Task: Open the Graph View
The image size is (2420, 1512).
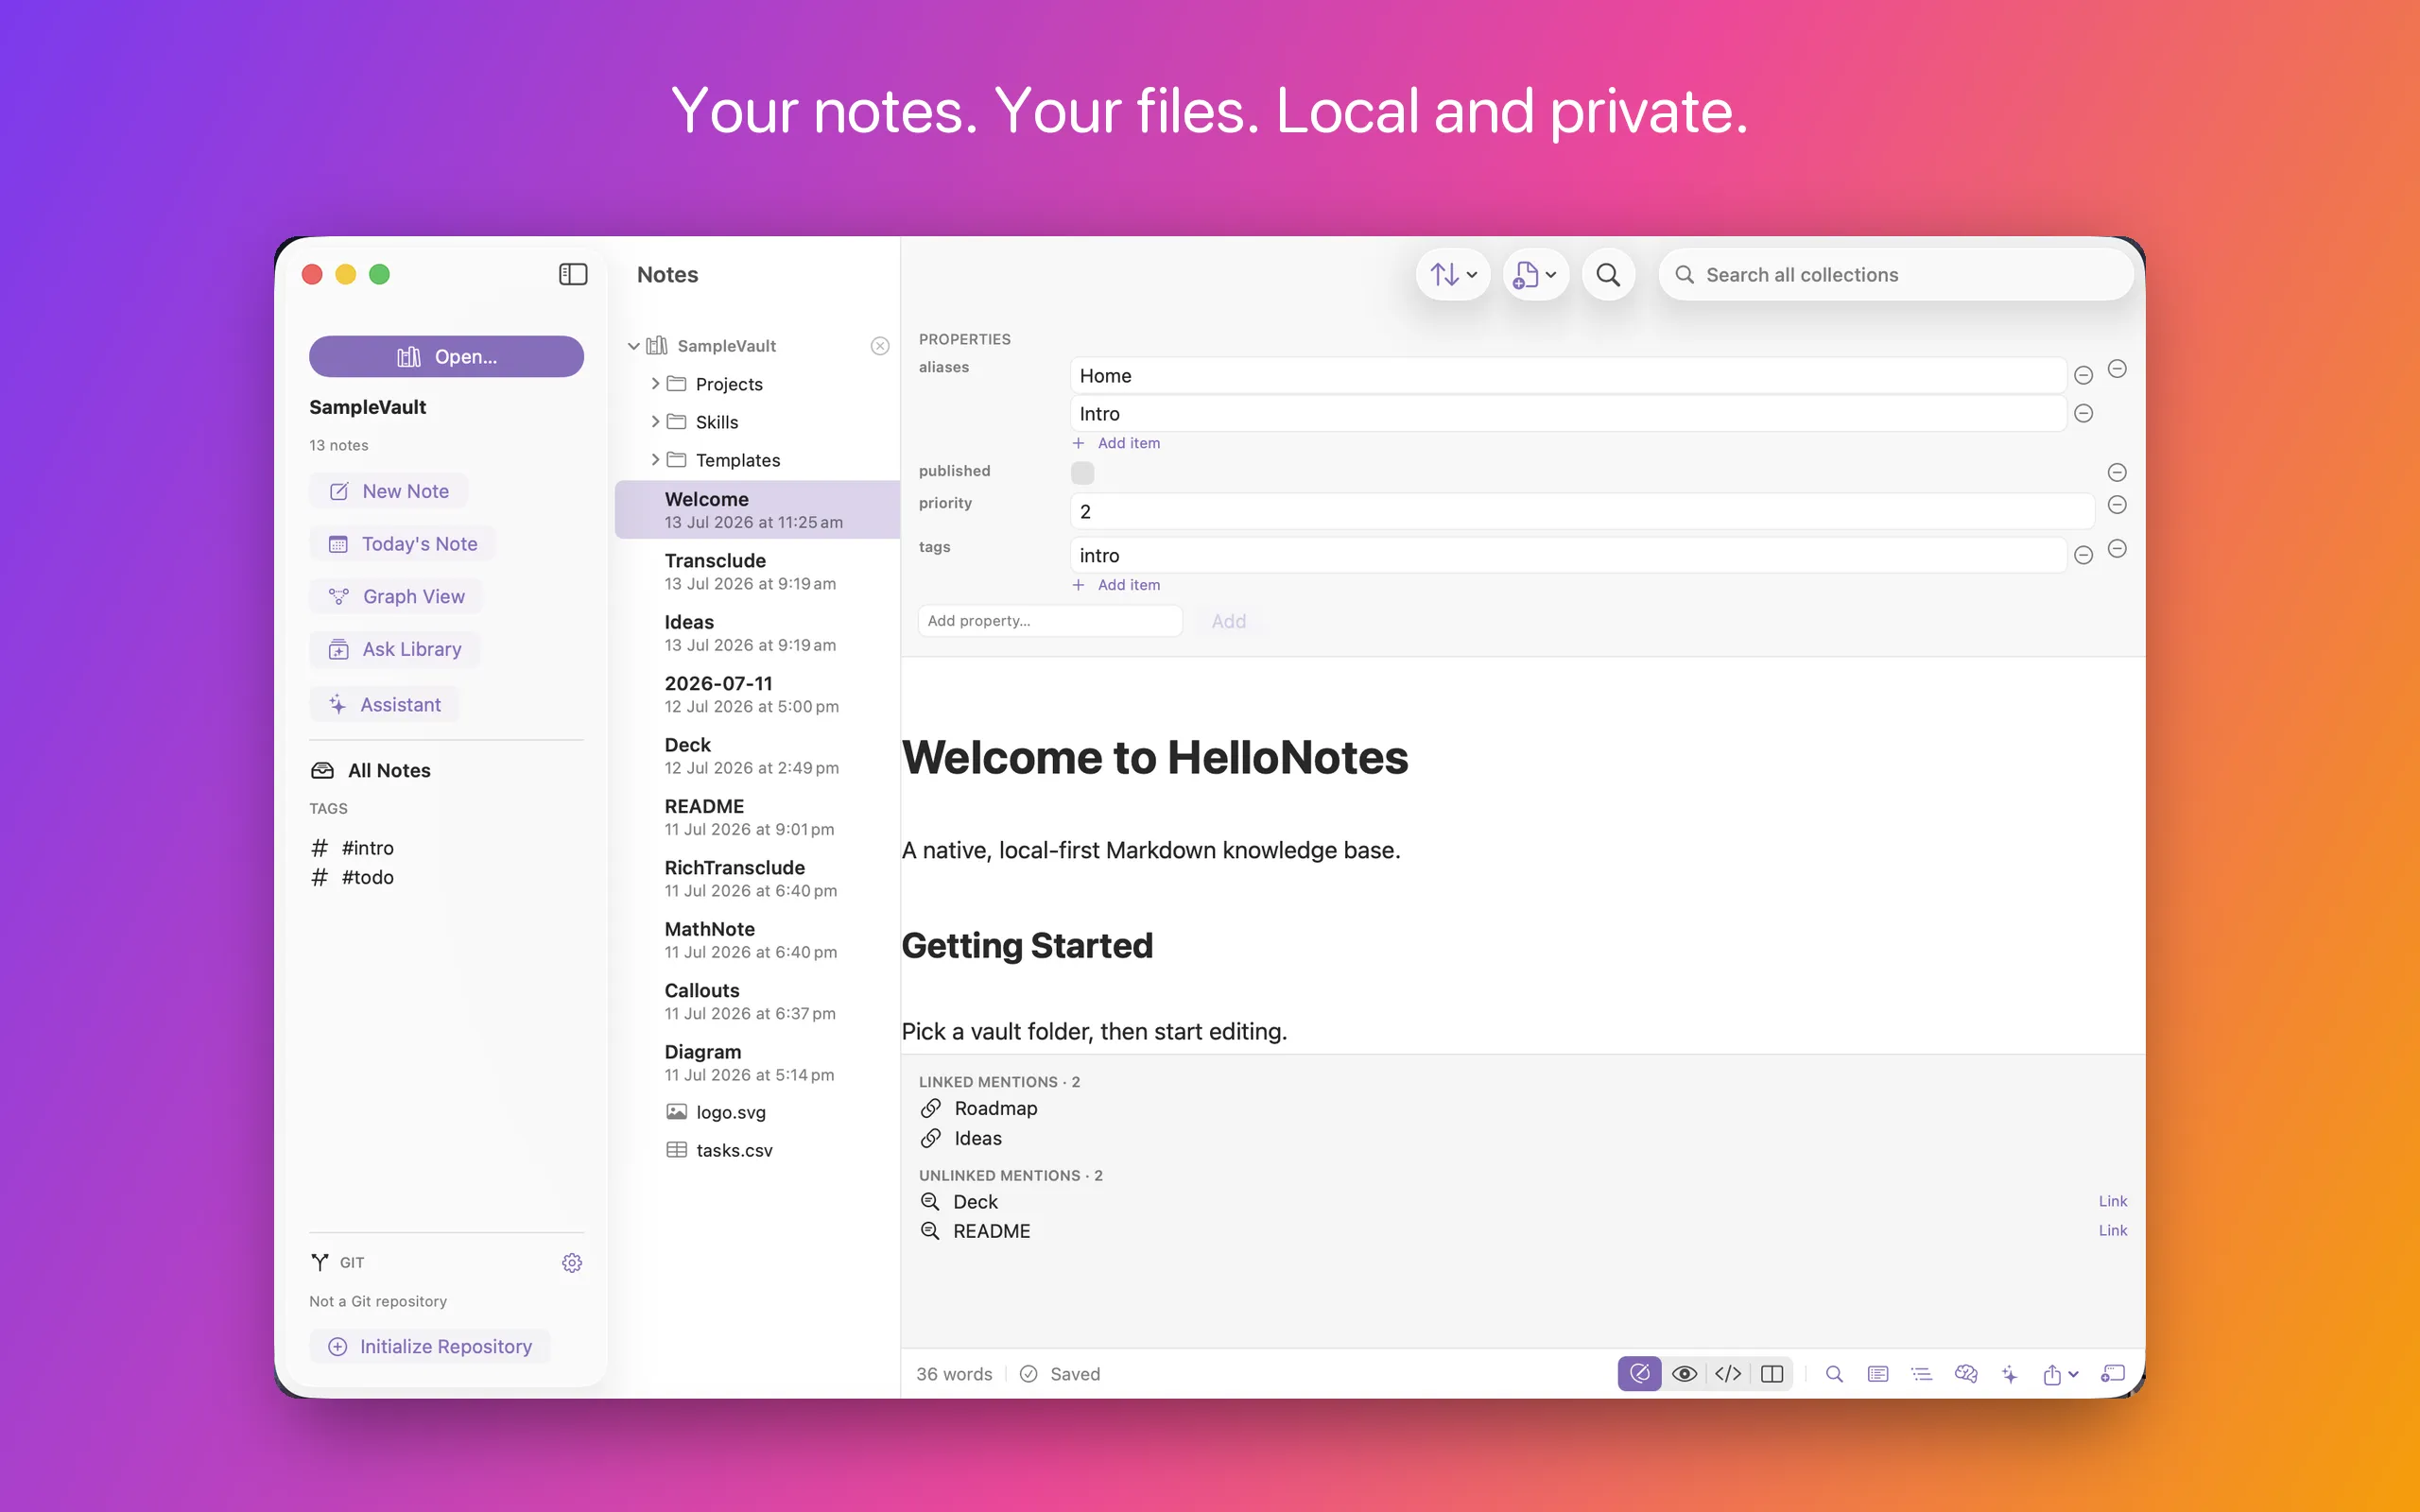Action: 396,597
